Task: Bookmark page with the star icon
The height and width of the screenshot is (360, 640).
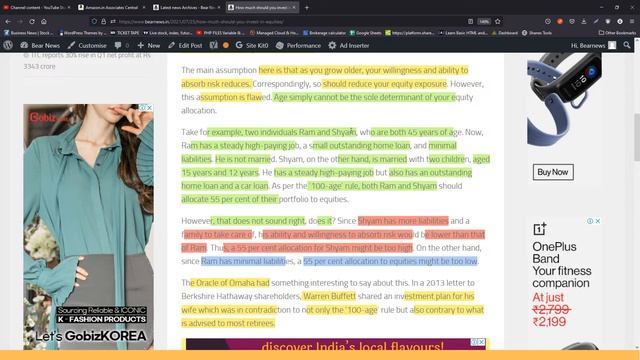Action: 498,21
